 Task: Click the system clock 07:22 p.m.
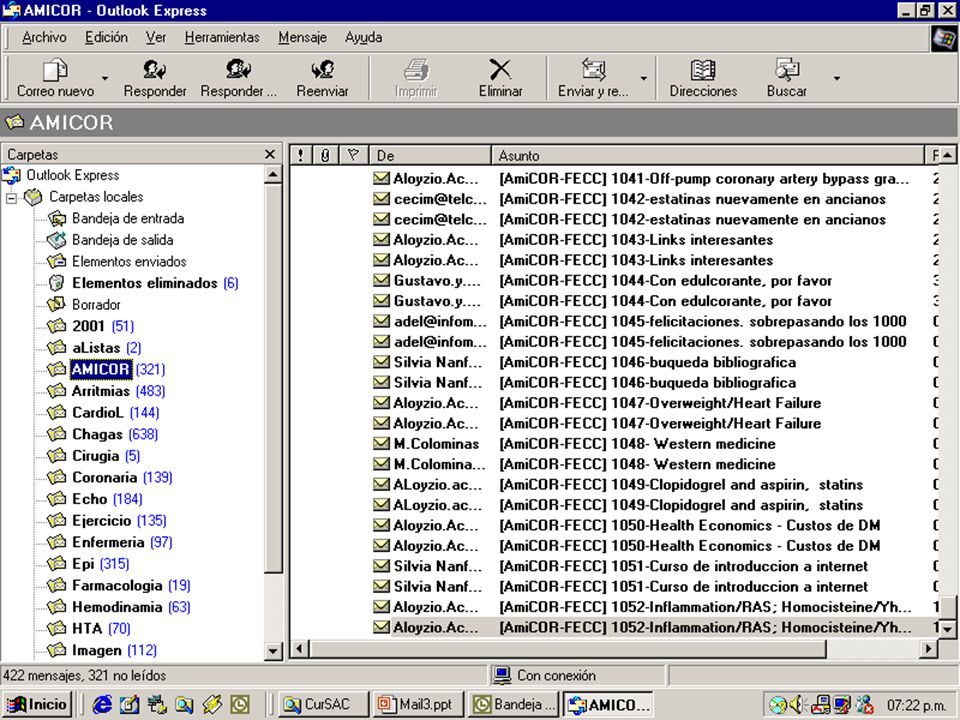click(916, 705)
